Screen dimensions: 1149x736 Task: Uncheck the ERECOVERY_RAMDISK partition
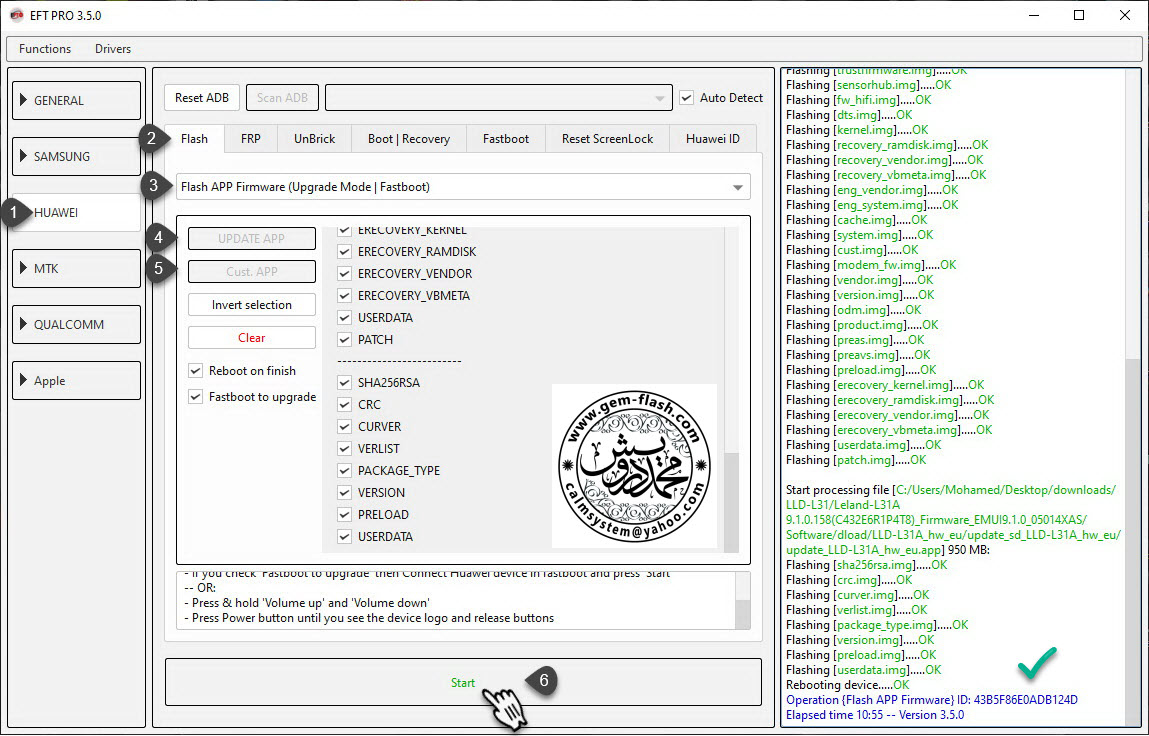tap(344, 251)
